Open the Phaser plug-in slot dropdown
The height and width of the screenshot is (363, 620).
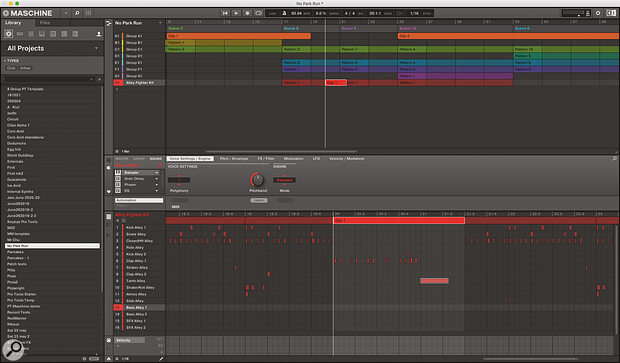point(157,185)
